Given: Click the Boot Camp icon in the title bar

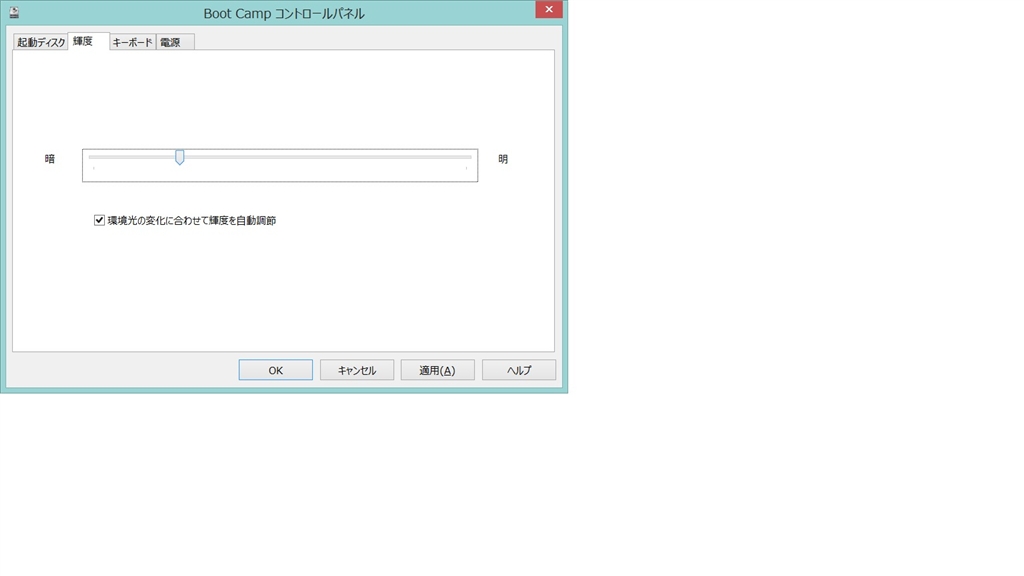Looking at the screenshot, I should click(14, 12).
